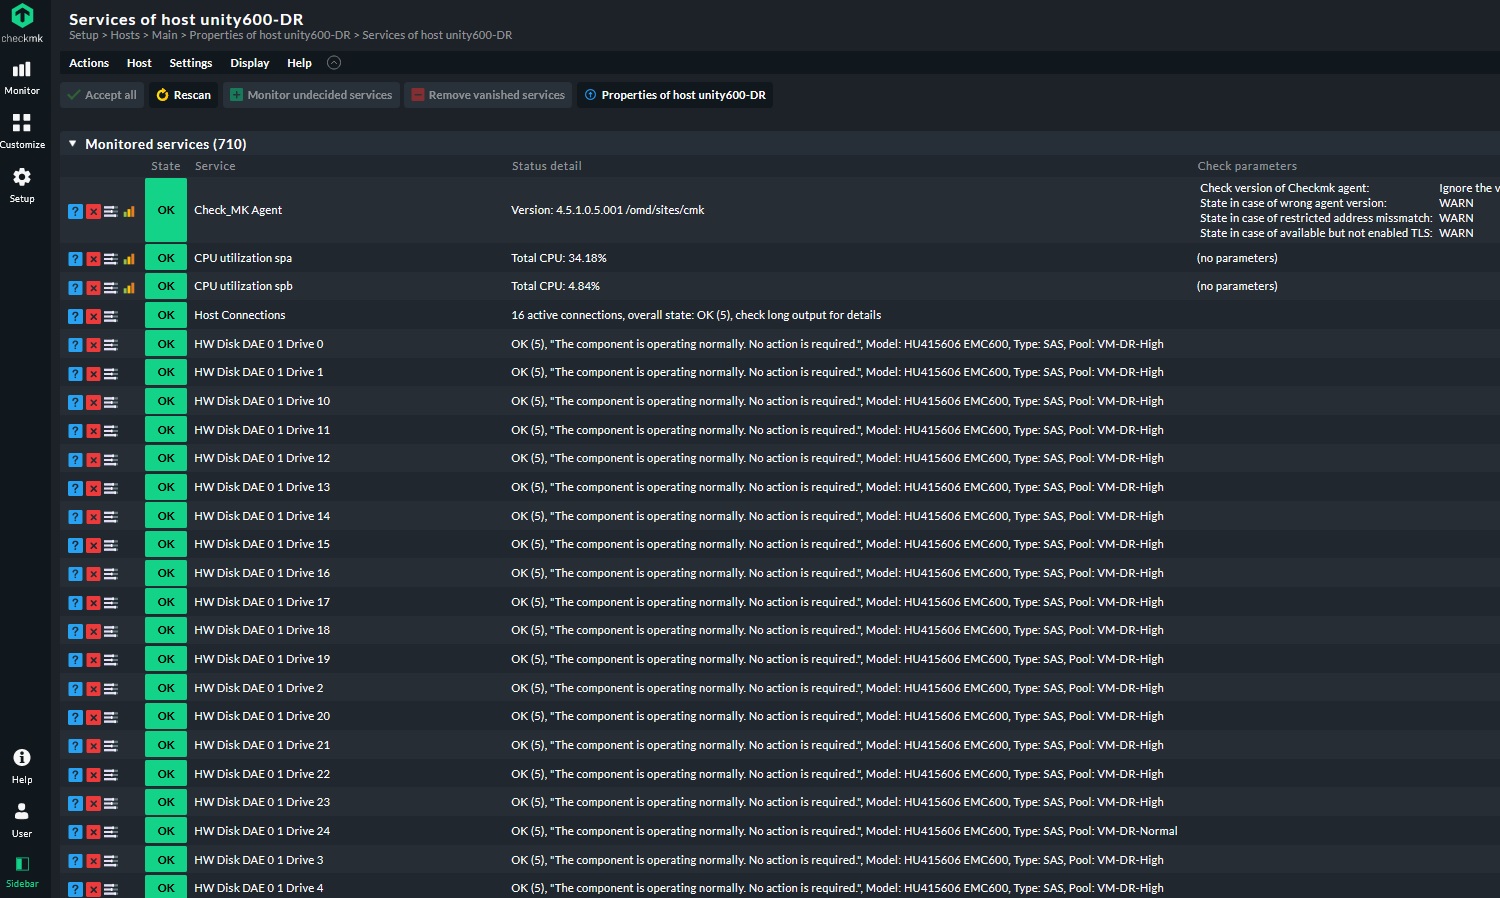Screen dimensions: 1500x898
Task: Click the green OK state of Check_MK Agent
Action: [x=166, y=210]
